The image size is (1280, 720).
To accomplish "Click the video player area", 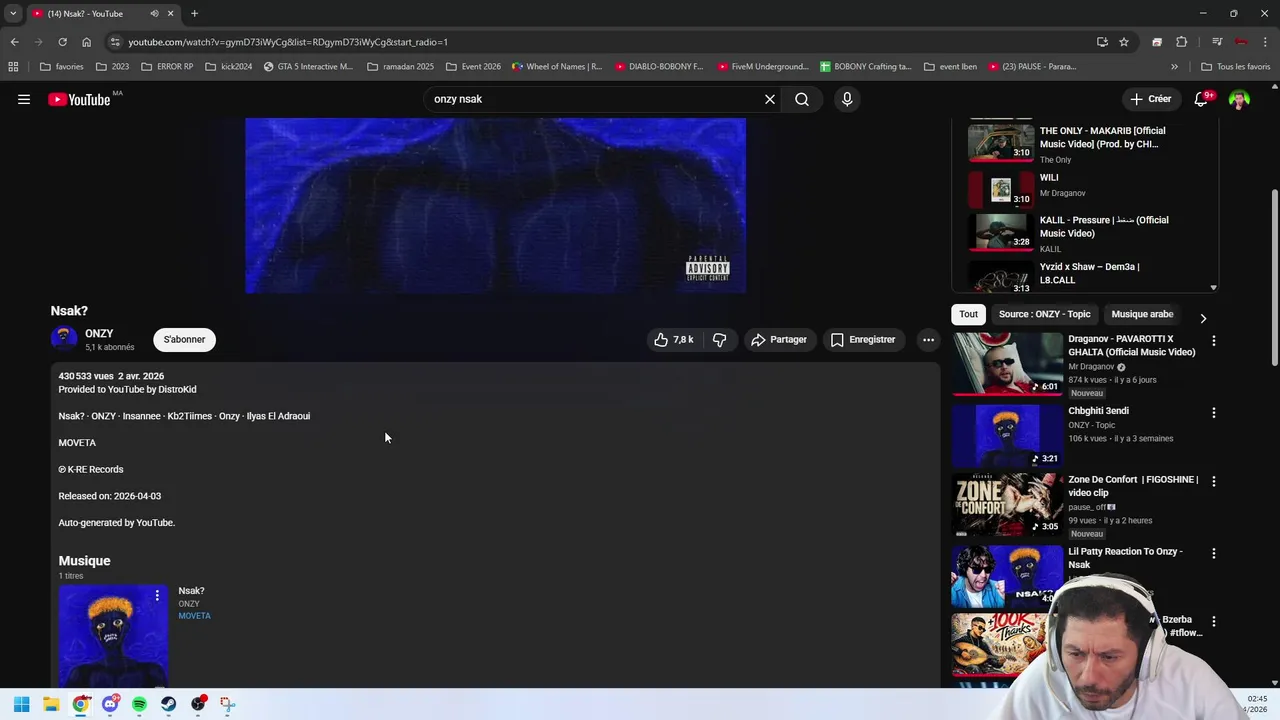I will click(495, 206).
